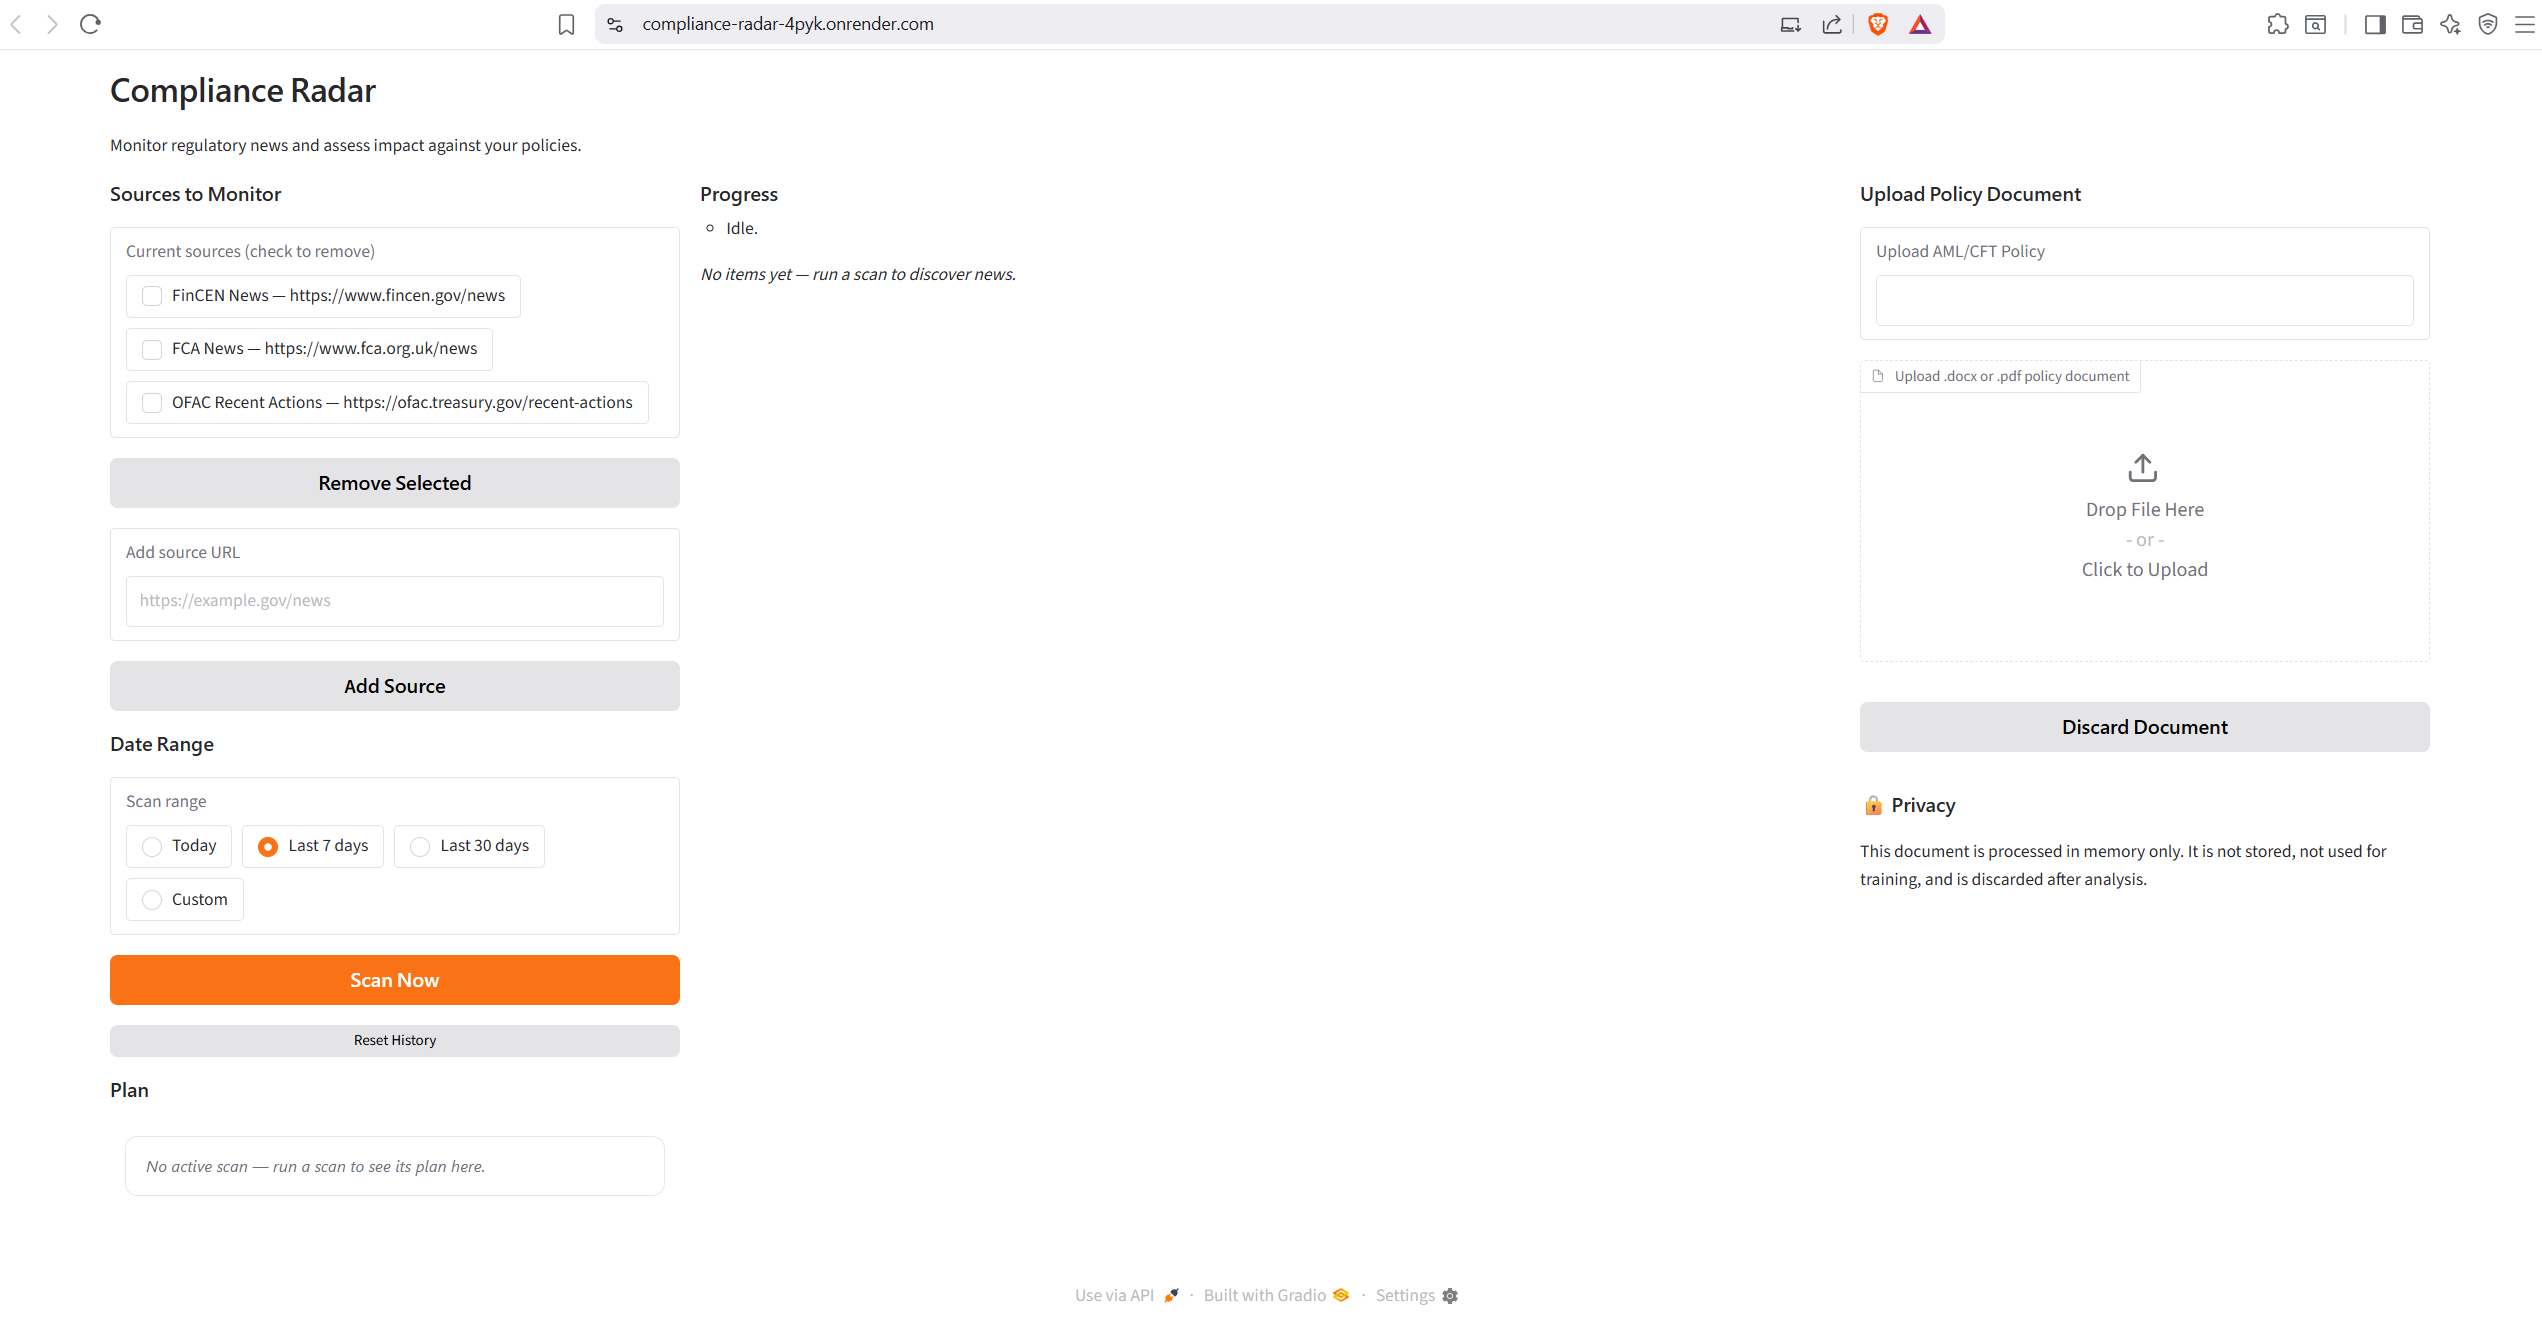Click the 'Idle.' progress status text
Image resolution: width=2542 pixels, height=1322 pixels.
coord(742,228)
